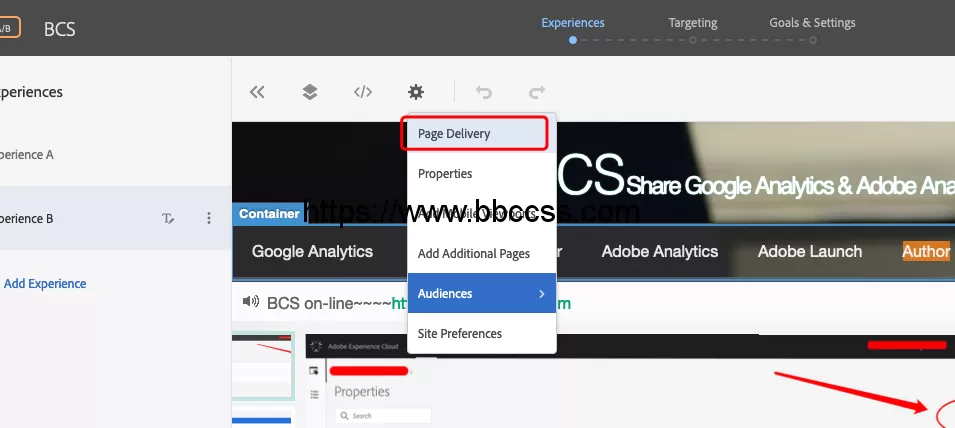
Task: Go to the Experiences step
Action: (573, 23)
